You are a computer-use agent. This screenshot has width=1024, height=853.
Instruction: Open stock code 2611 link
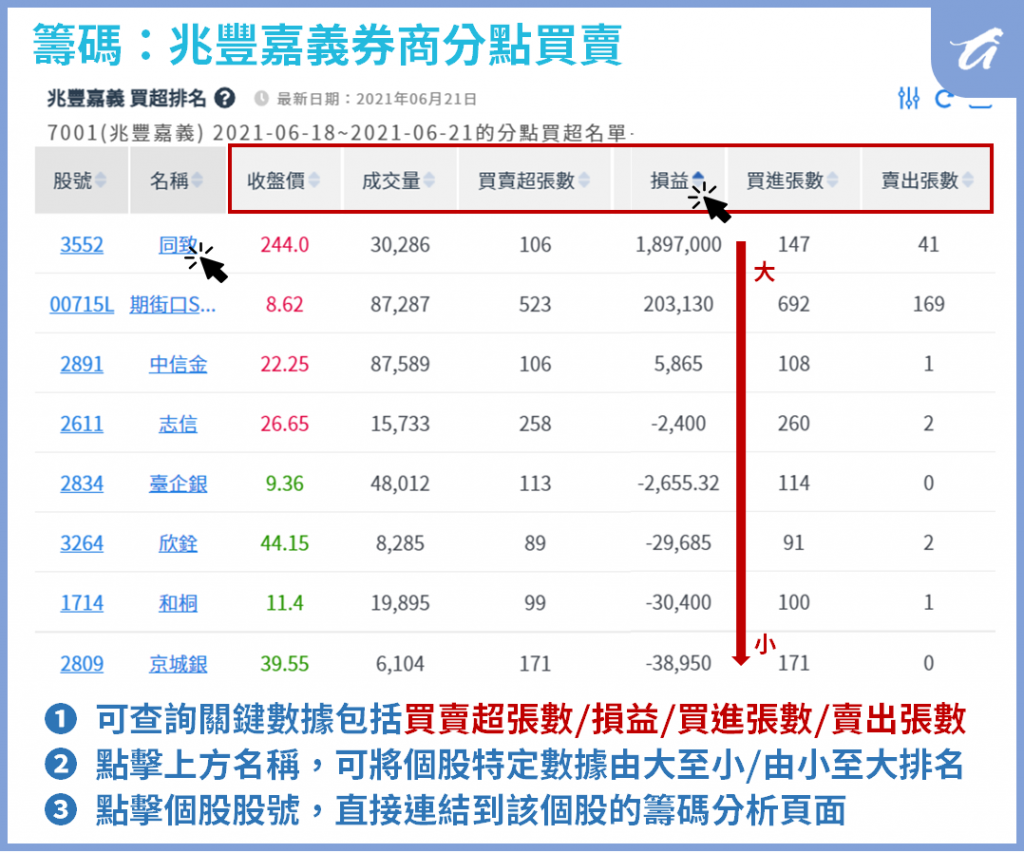point(82,424)
